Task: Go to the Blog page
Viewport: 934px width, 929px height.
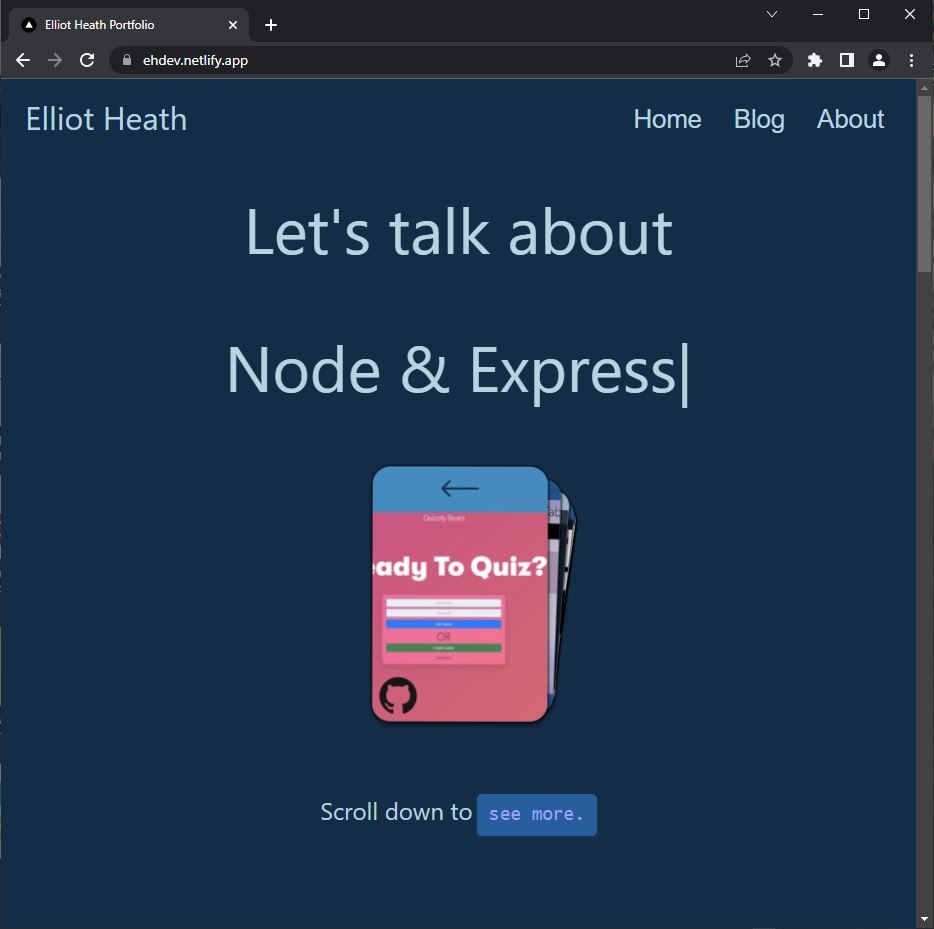Action: coord(759,119)
